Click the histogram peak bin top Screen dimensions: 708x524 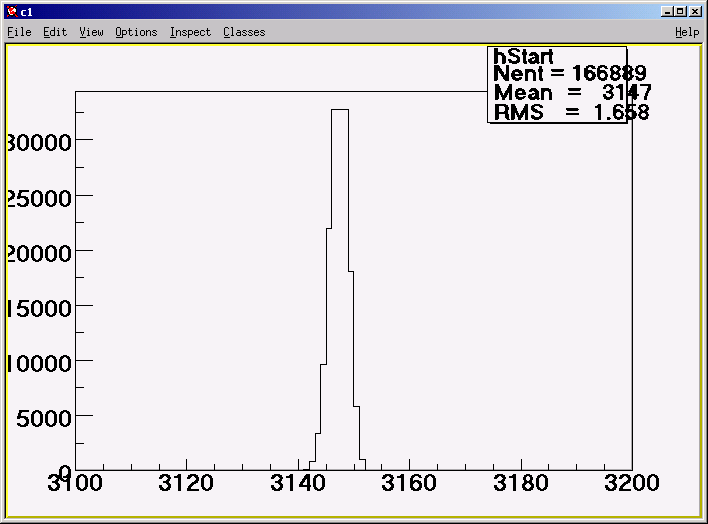point(340,110)
